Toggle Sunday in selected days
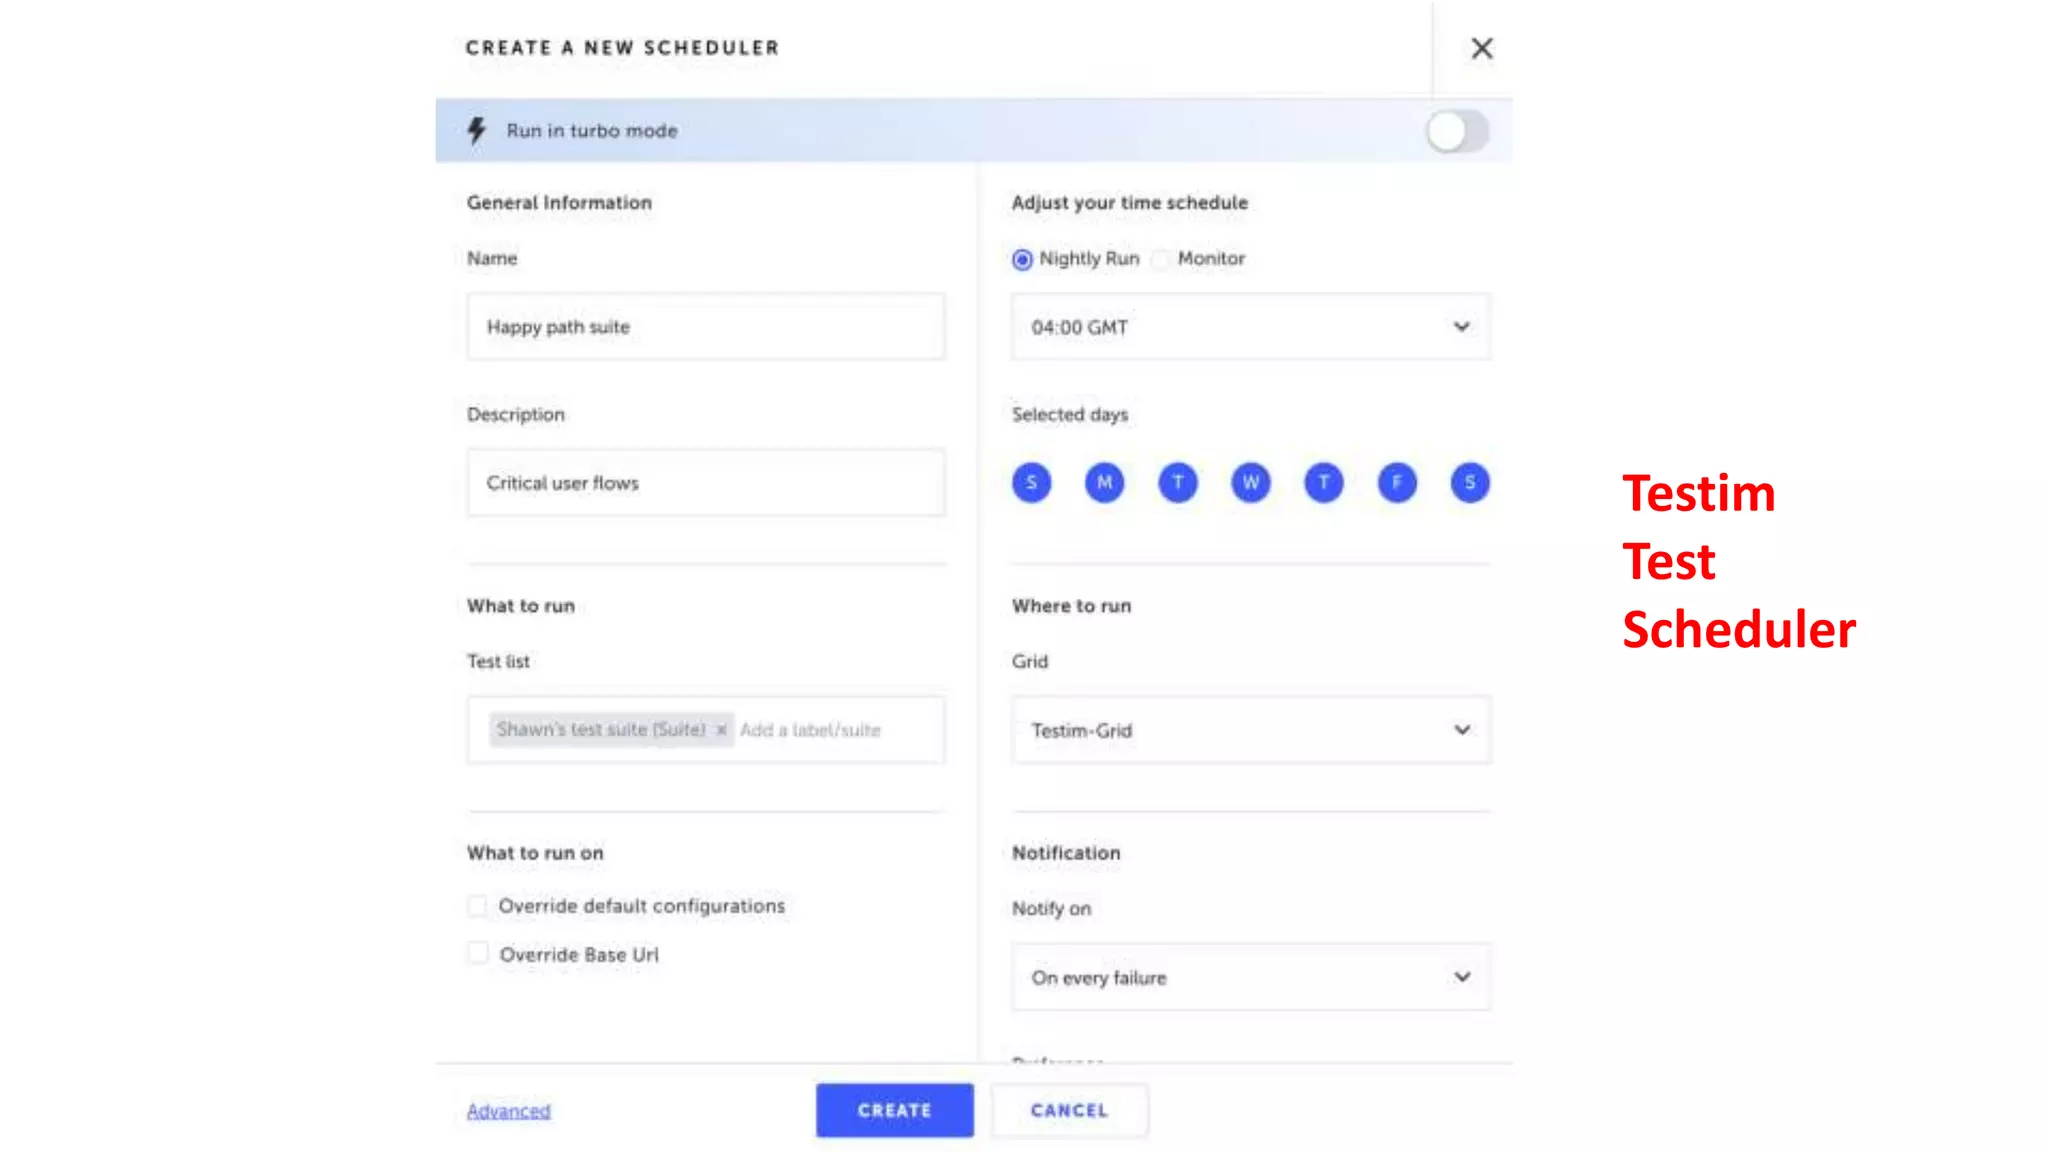 (1031, 483)
